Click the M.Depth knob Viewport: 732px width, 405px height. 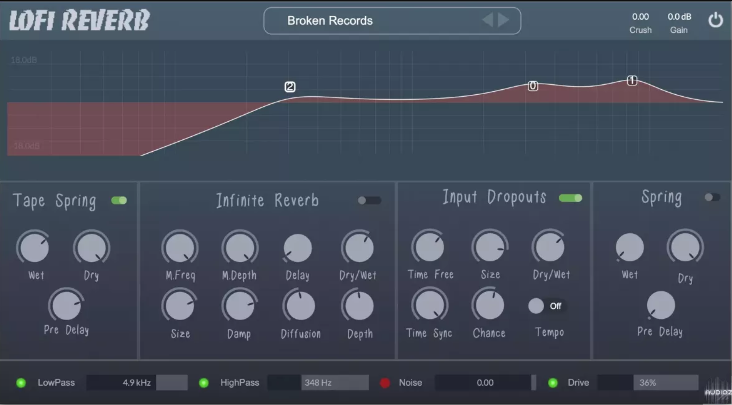pyautogui.click(x=239, y=248)
